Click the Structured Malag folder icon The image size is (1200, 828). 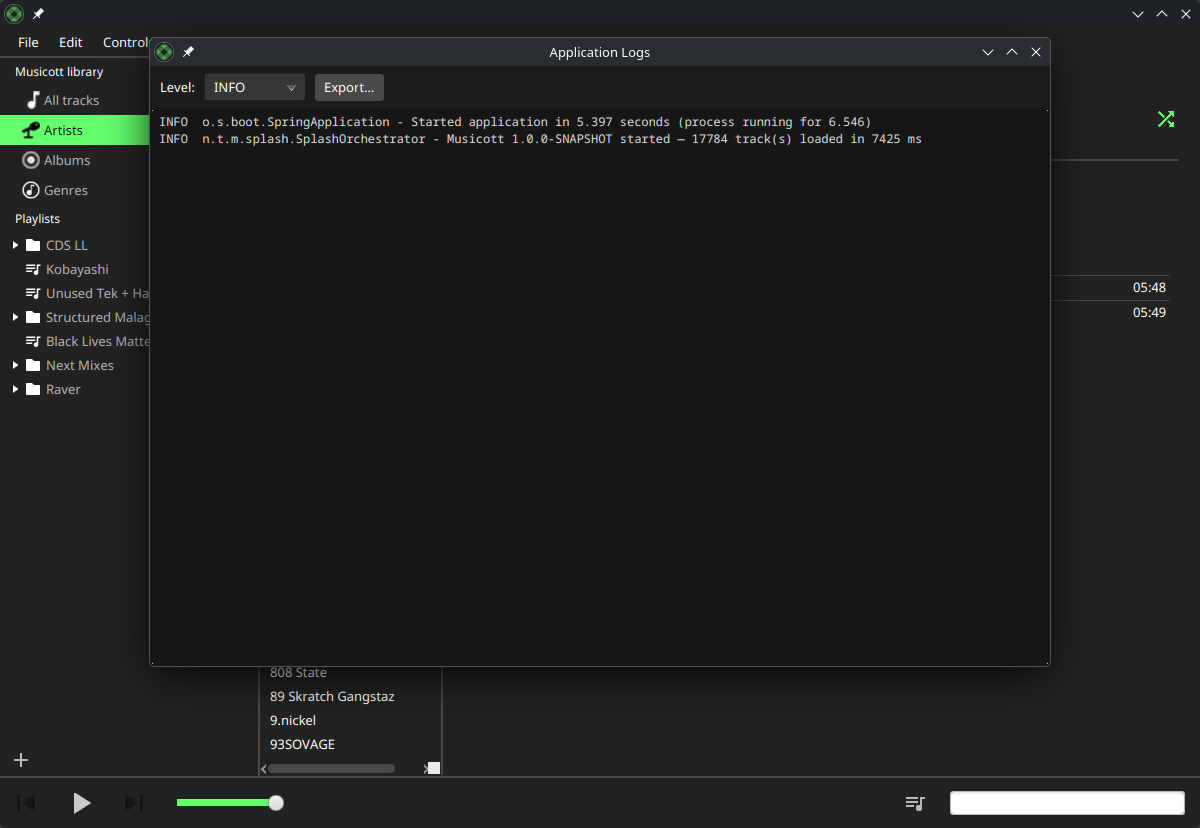coord(33,317)
